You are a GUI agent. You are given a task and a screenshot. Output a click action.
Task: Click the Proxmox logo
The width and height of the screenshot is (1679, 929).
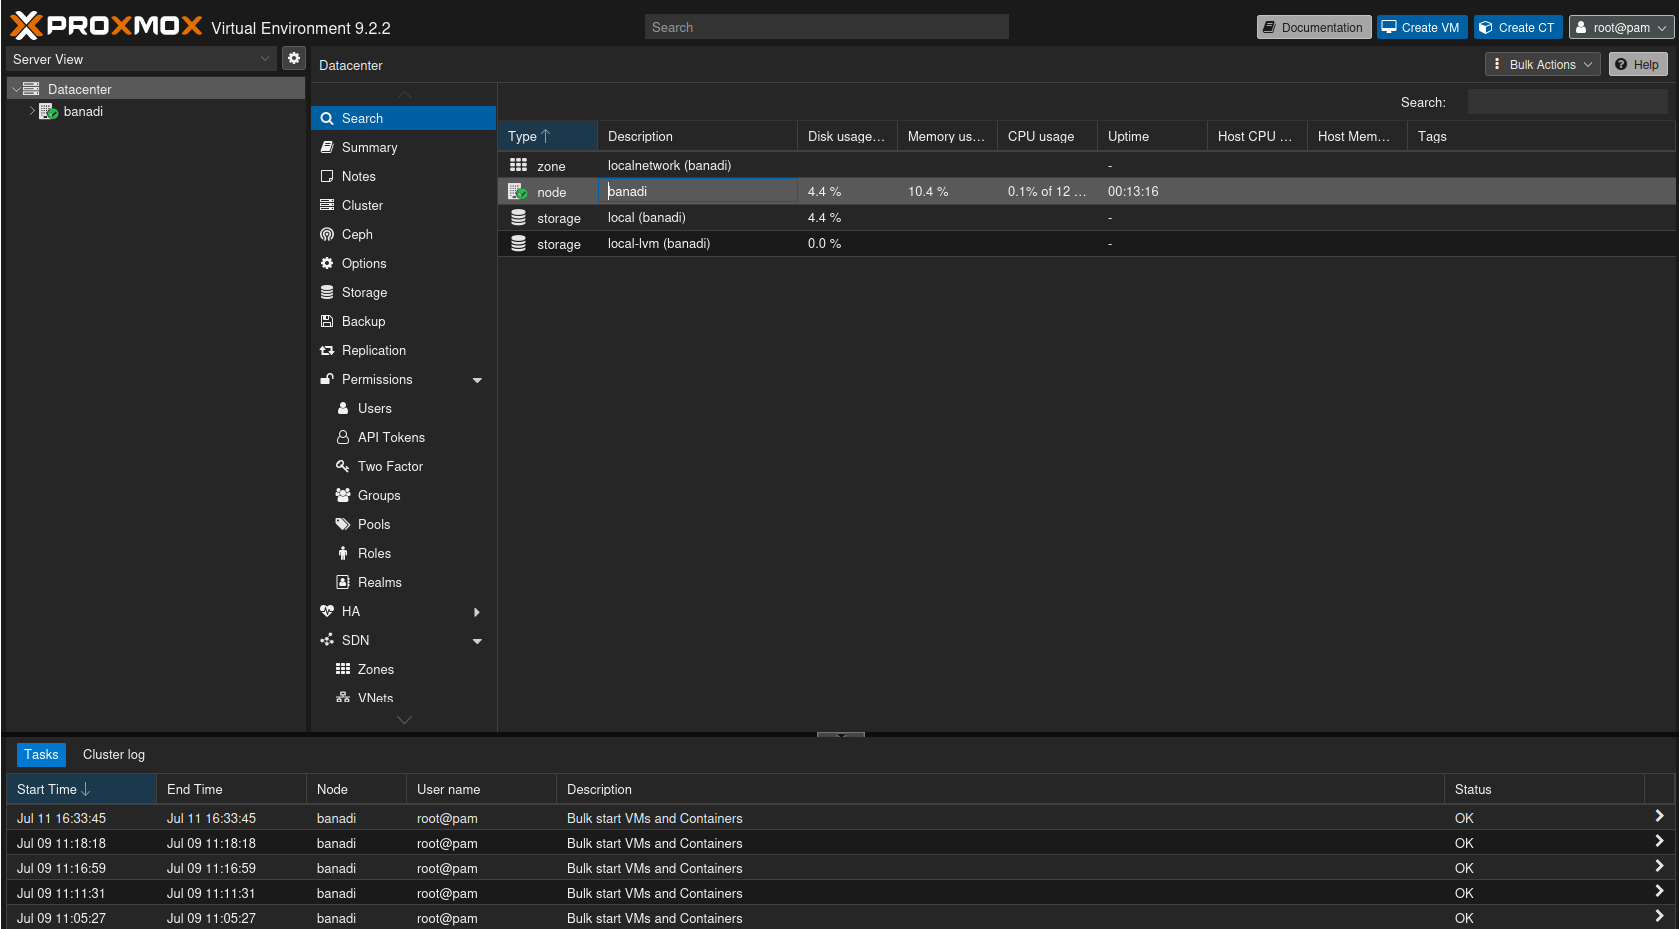click(106, 25)
